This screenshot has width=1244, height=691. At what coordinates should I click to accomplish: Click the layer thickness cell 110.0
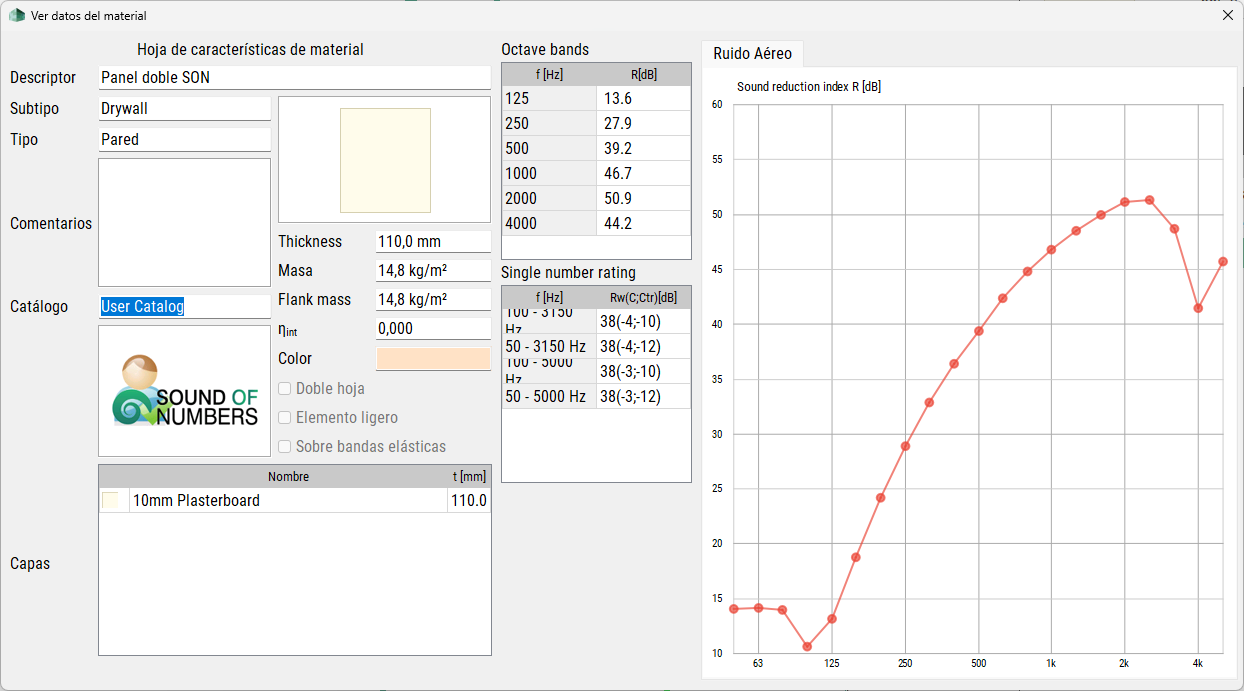coord(469,500)
